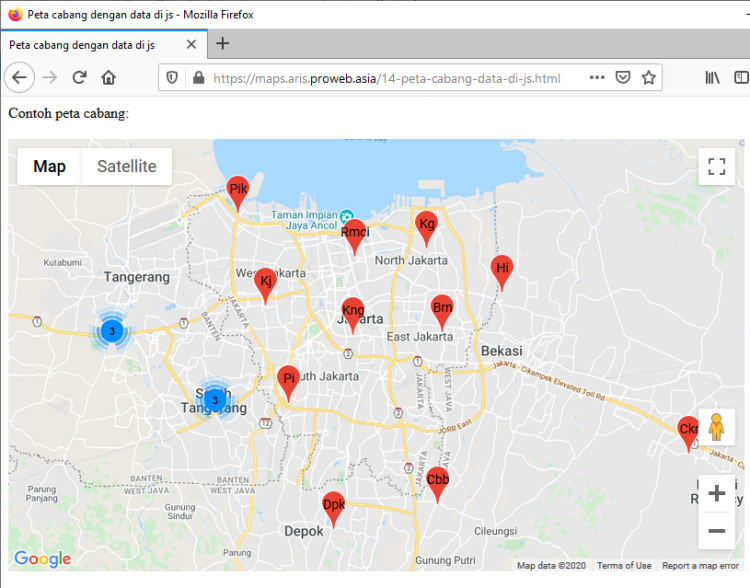This screenshot has width=750, height=588.
Task: Toggle the sidebar view
Action: [x=741, y=78]
